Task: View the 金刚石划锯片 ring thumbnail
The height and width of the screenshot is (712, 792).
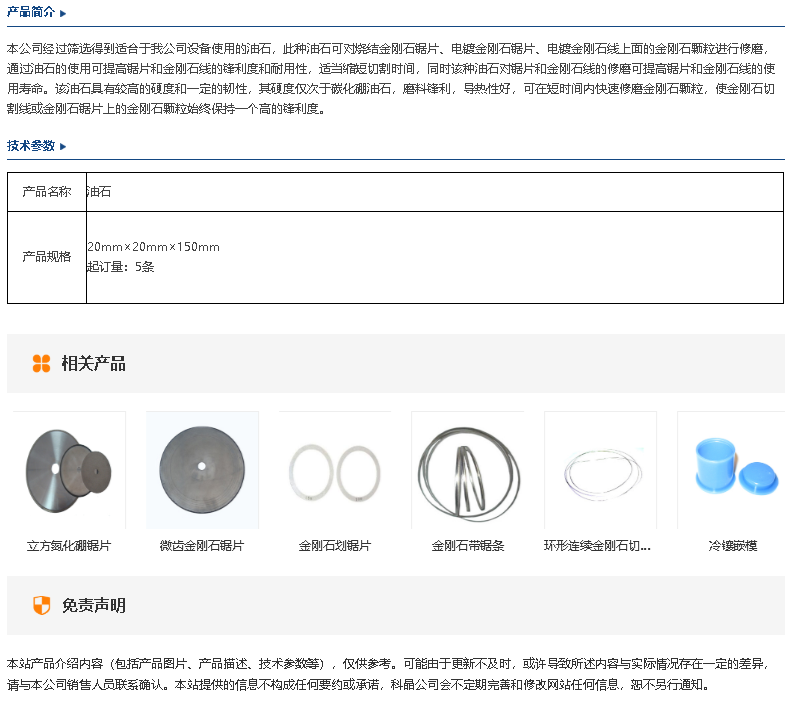Action: point(335,470)
